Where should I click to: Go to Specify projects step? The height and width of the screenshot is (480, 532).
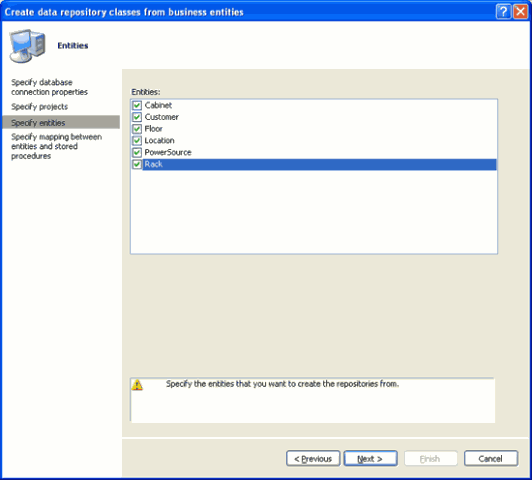pyautogui.click(x=39, y=107)
